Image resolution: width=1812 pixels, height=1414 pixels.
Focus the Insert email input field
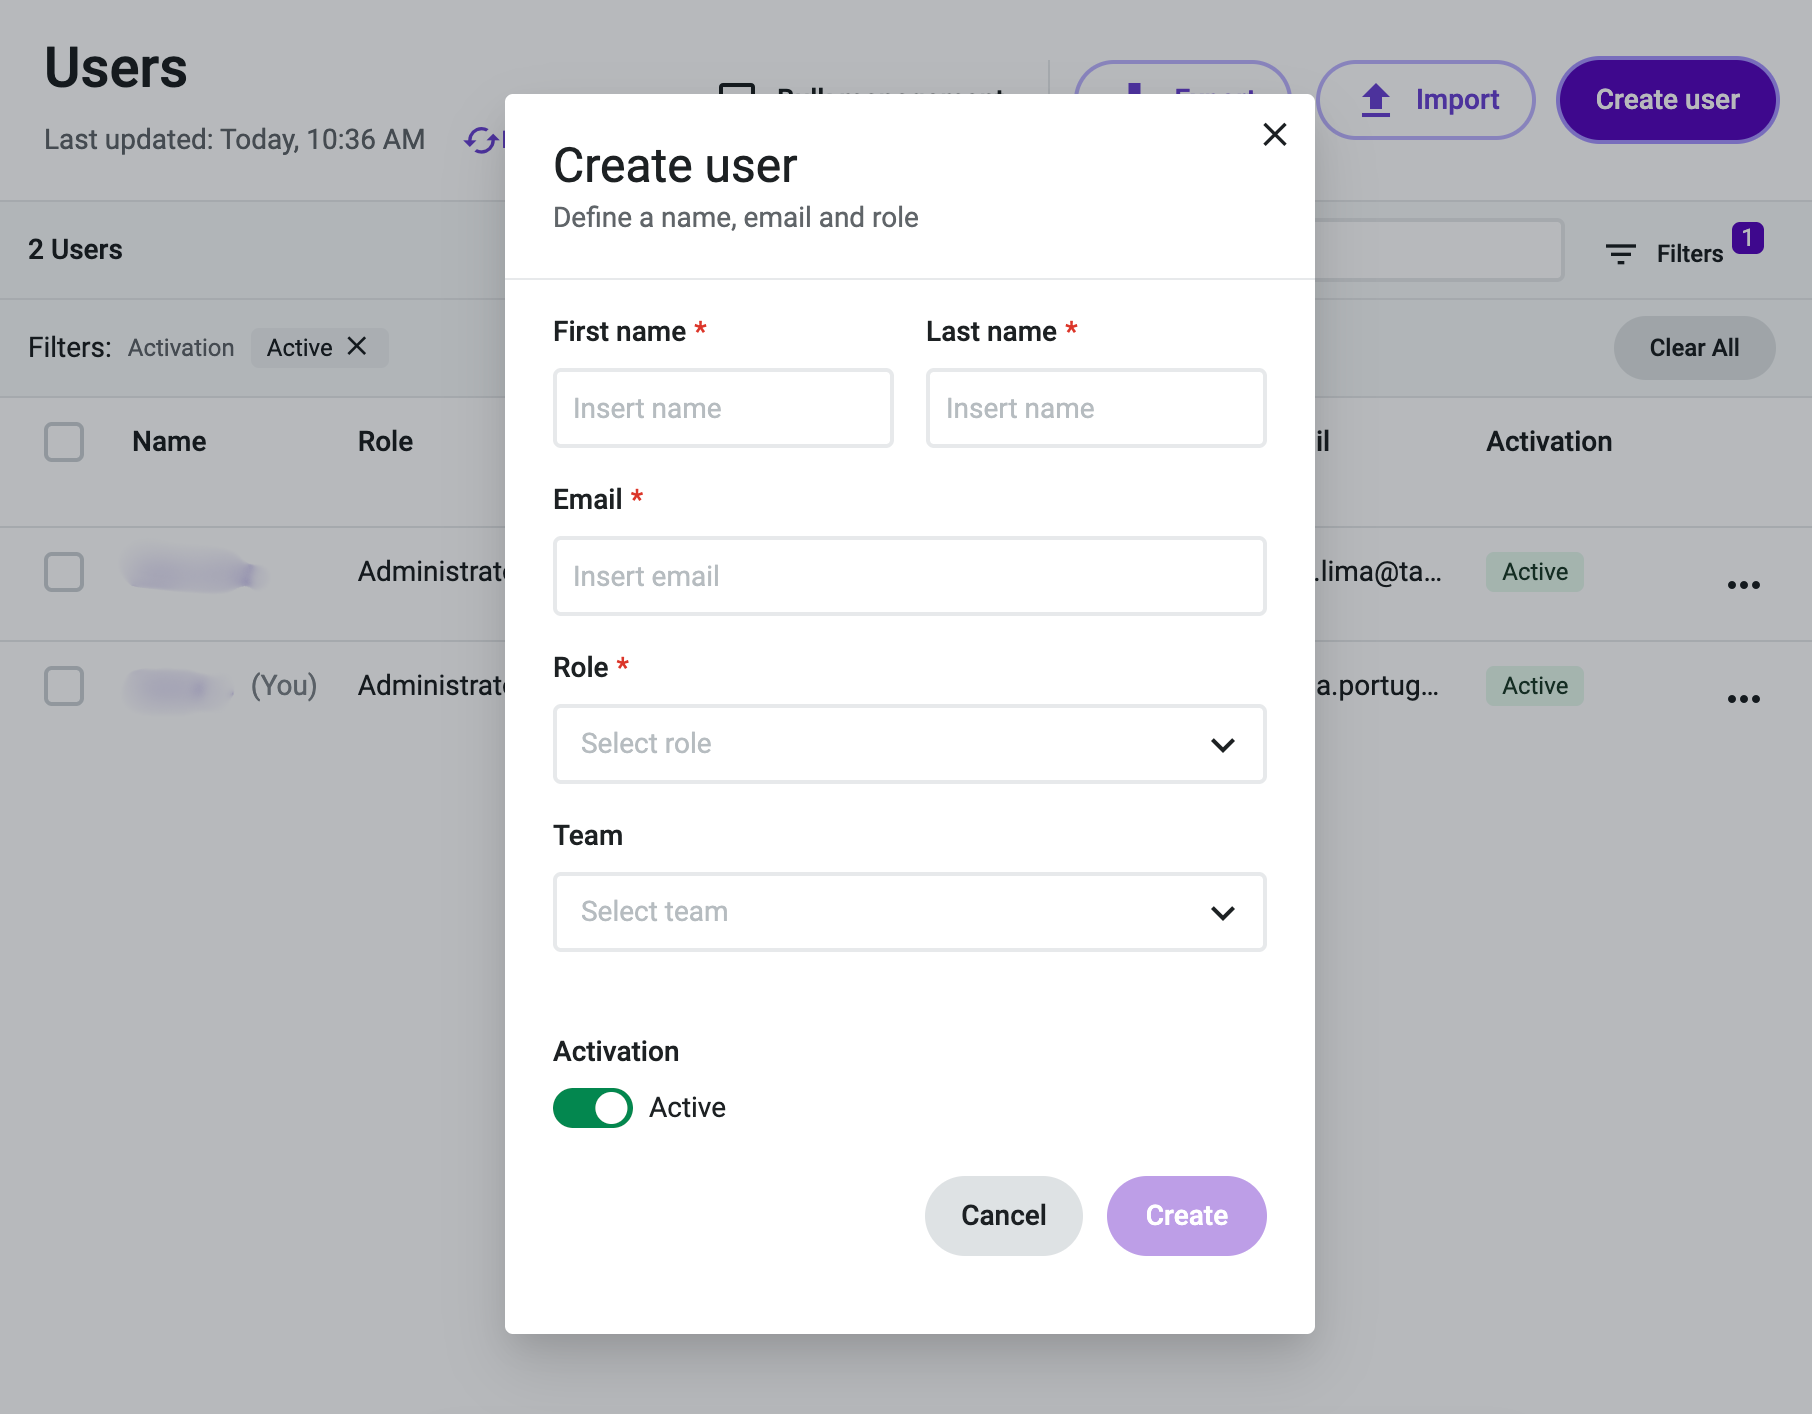tap(909, 576)
